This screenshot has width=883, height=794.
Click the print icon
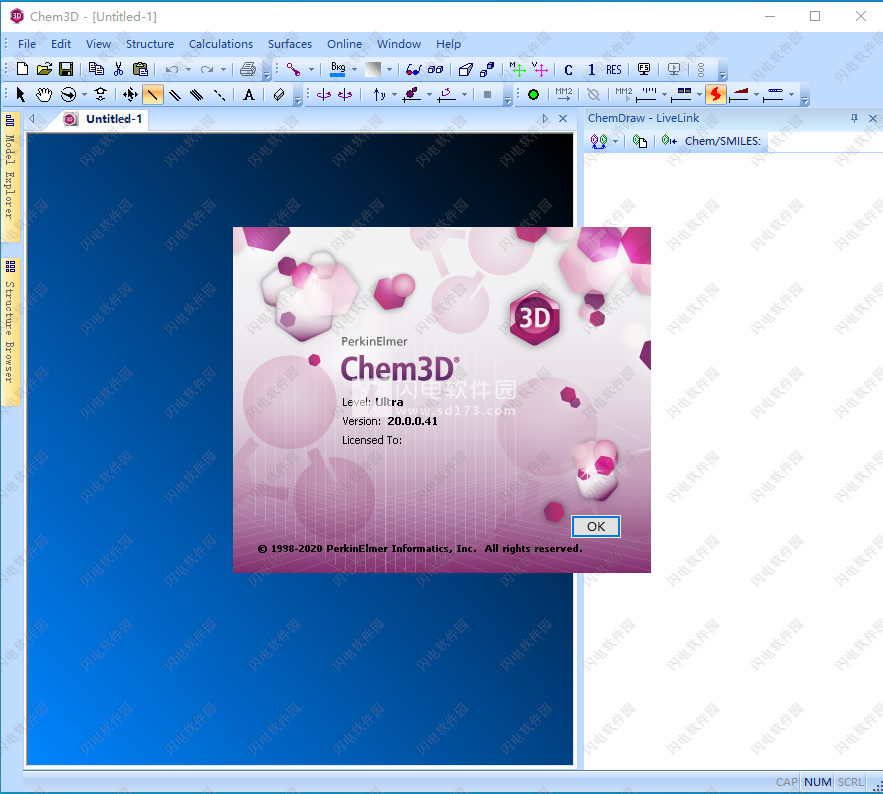coord(248,69)
